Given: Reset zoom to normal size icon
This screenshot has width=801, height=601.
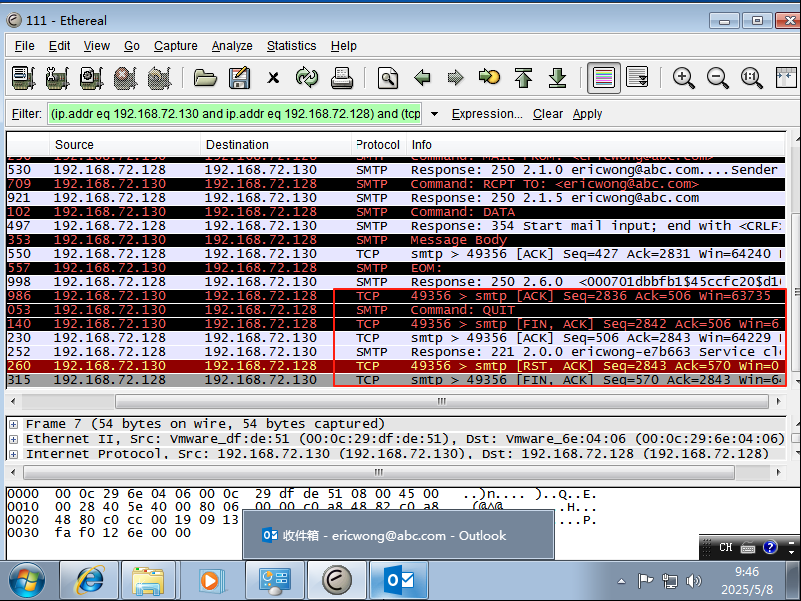Looking at the screenshot, I should [751, 78].
